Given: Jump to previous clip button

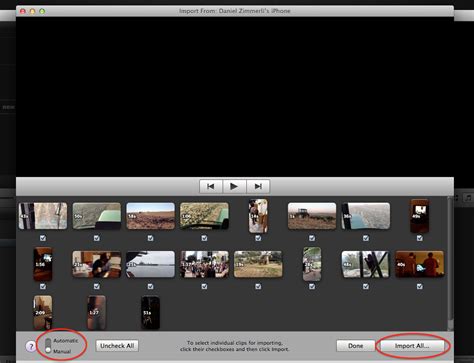Looking at the screenshot, I should (211, 186).
